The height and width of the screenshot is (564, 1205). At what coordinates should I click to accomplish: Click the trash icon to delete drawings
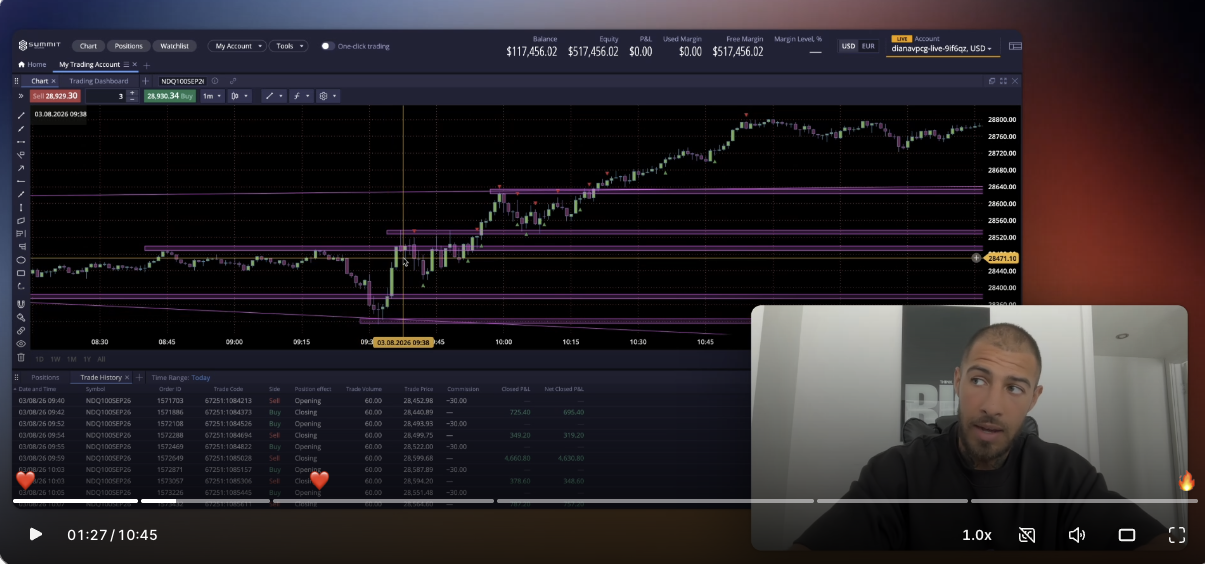tap(21, 357)
